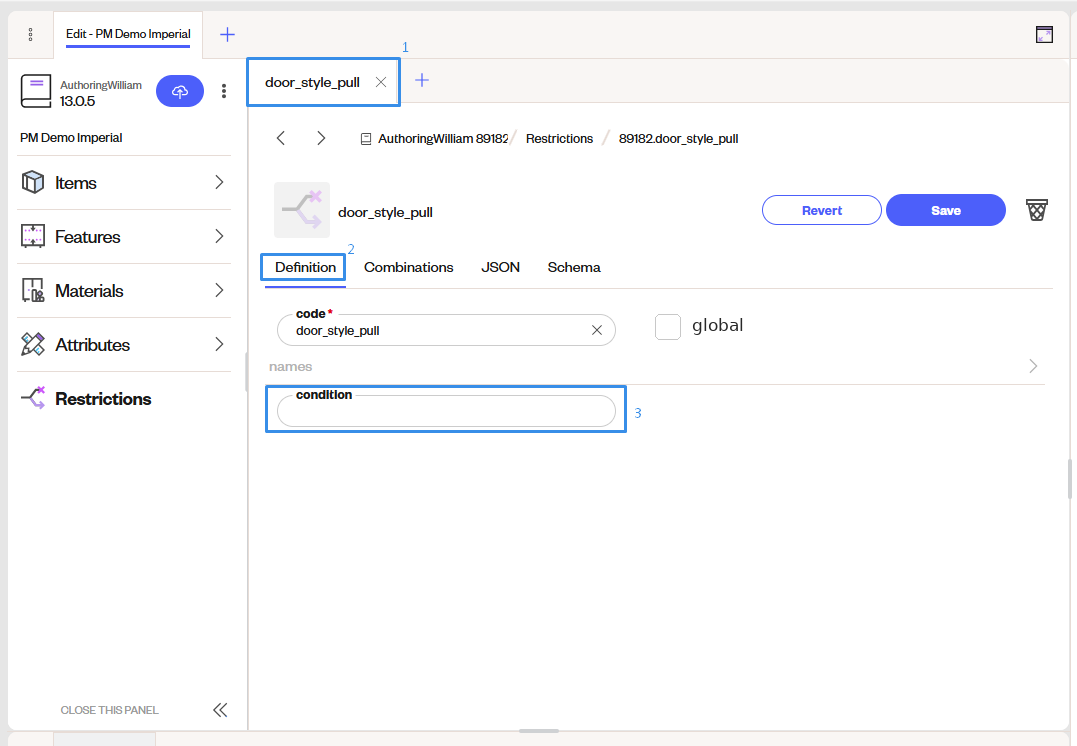Click the Restrictions branching icon in sidebar
Image resolution: width=1077 pixels, height=746 pixels.
point(33,398)
